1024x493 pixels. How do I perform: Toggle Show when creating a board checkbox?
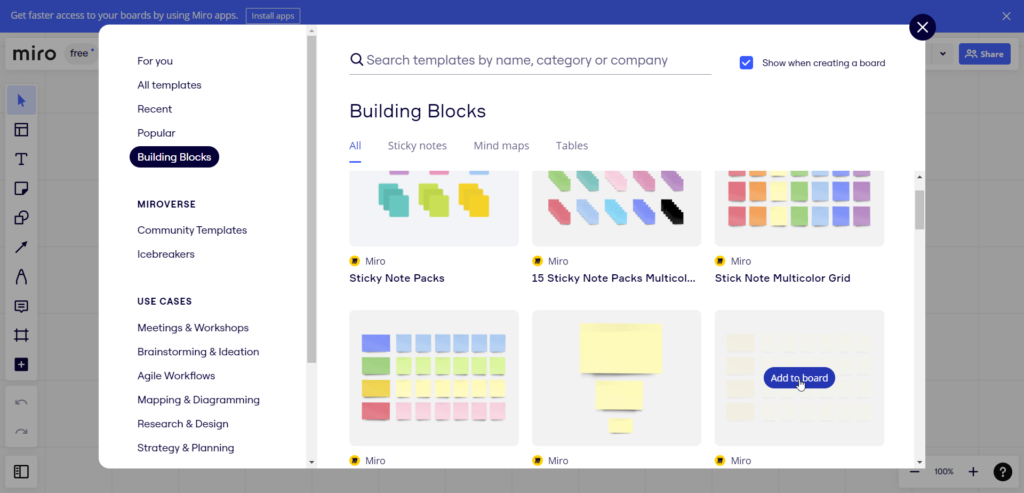[746, 63]
